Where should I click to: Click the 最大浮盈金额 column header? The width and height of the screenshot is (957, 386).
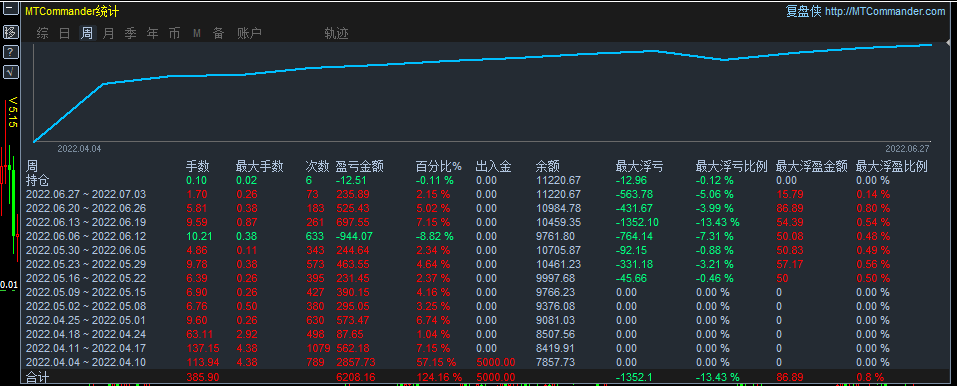812,166
